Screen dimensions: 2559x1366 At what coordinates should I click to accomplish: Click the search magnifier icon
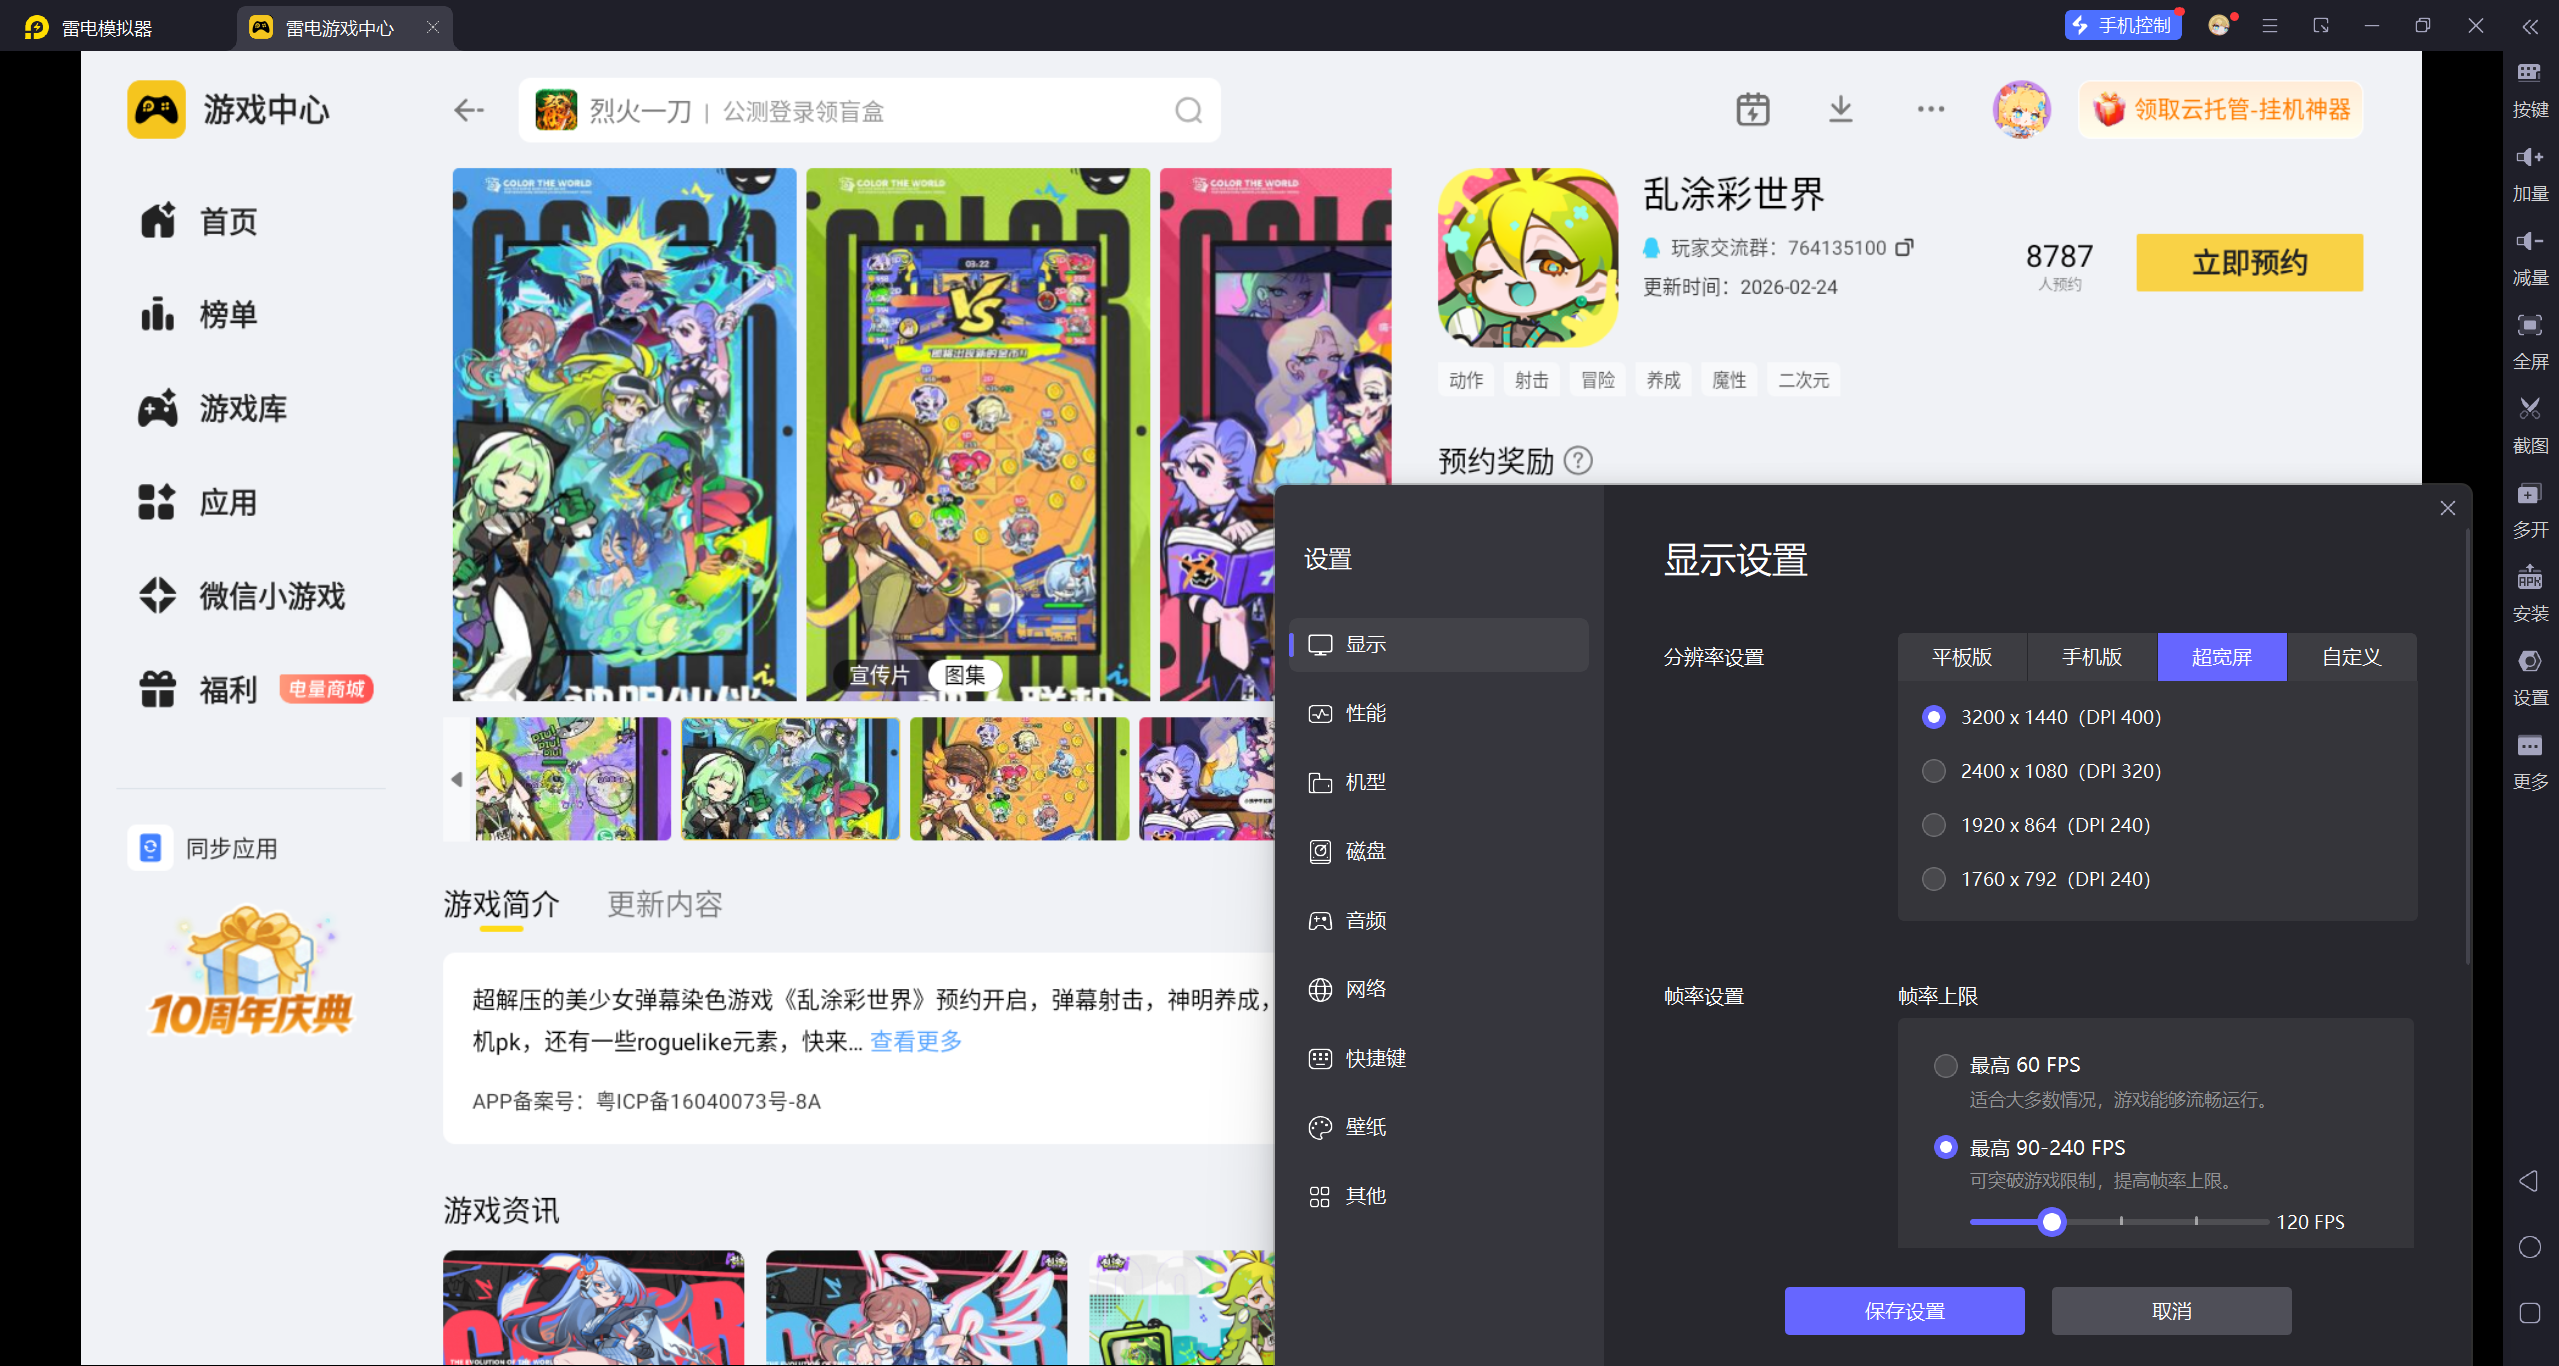[x=1188, y=110]
